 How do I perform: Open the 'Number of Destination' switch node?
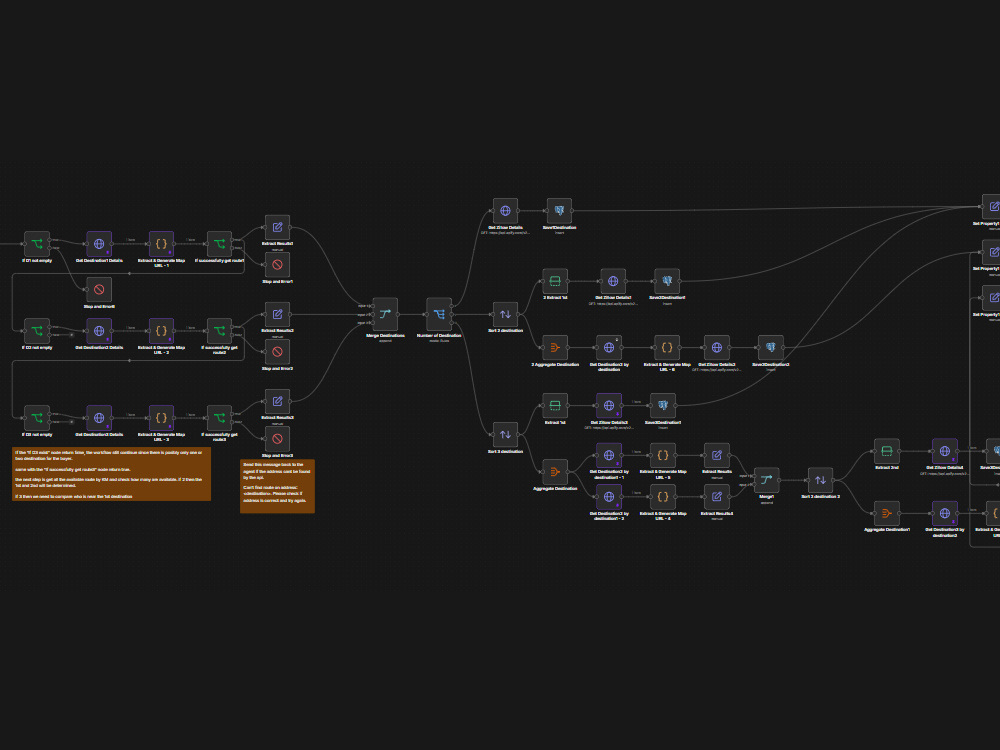(x=439, y=314)
